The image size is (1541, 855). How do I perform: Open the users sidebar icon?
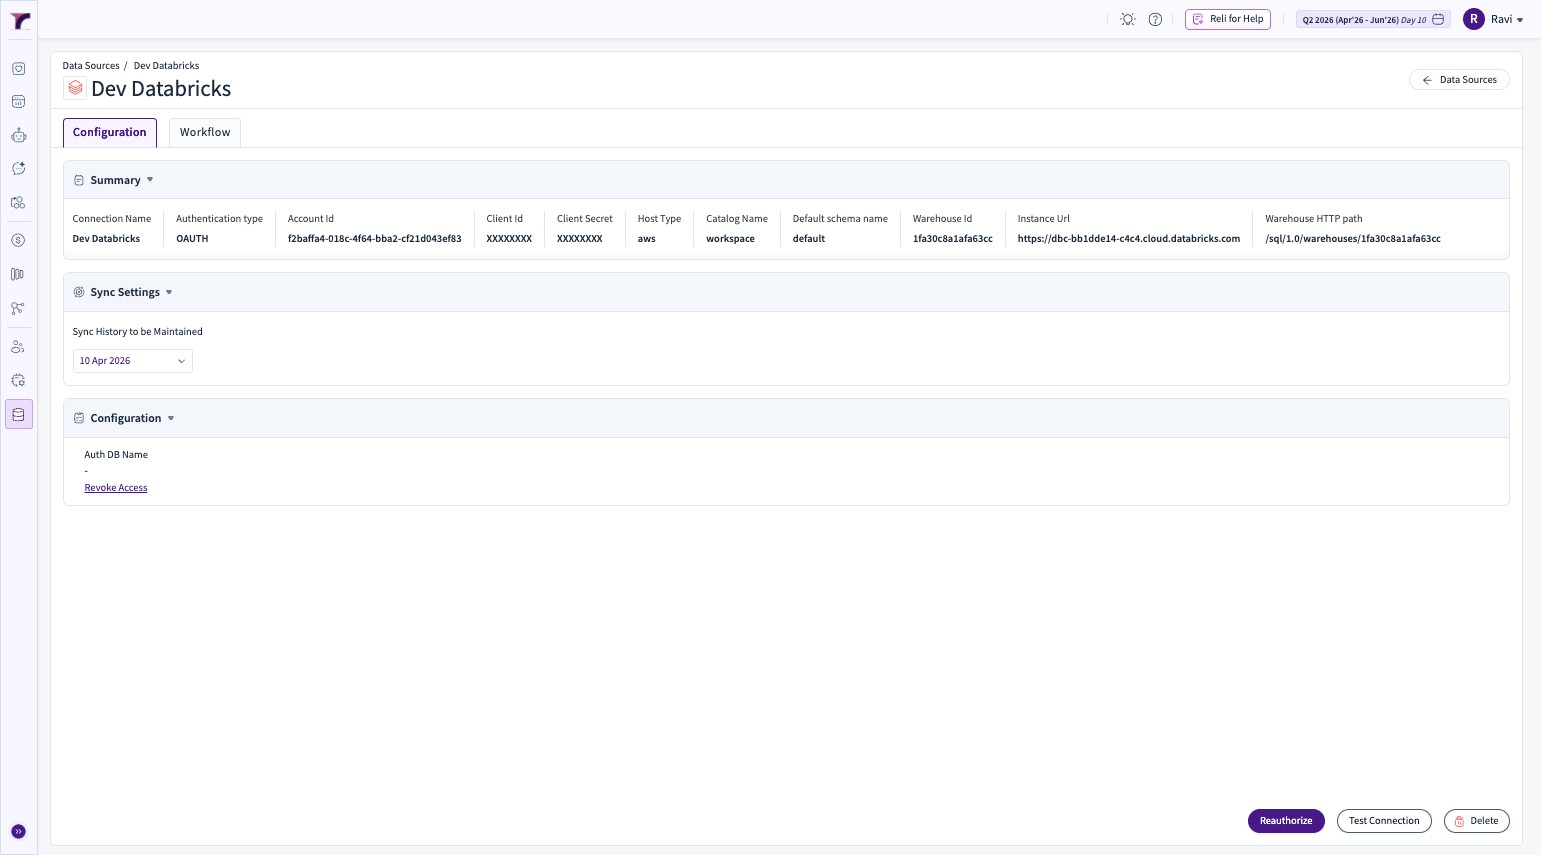coord(18,347)
